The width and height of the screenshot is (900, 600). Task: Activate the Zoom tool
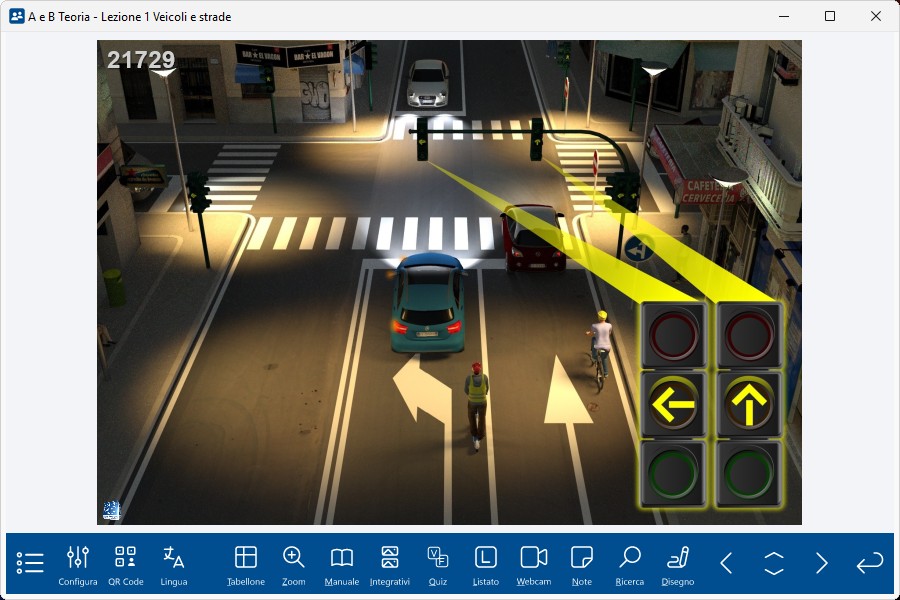point(294,564)
